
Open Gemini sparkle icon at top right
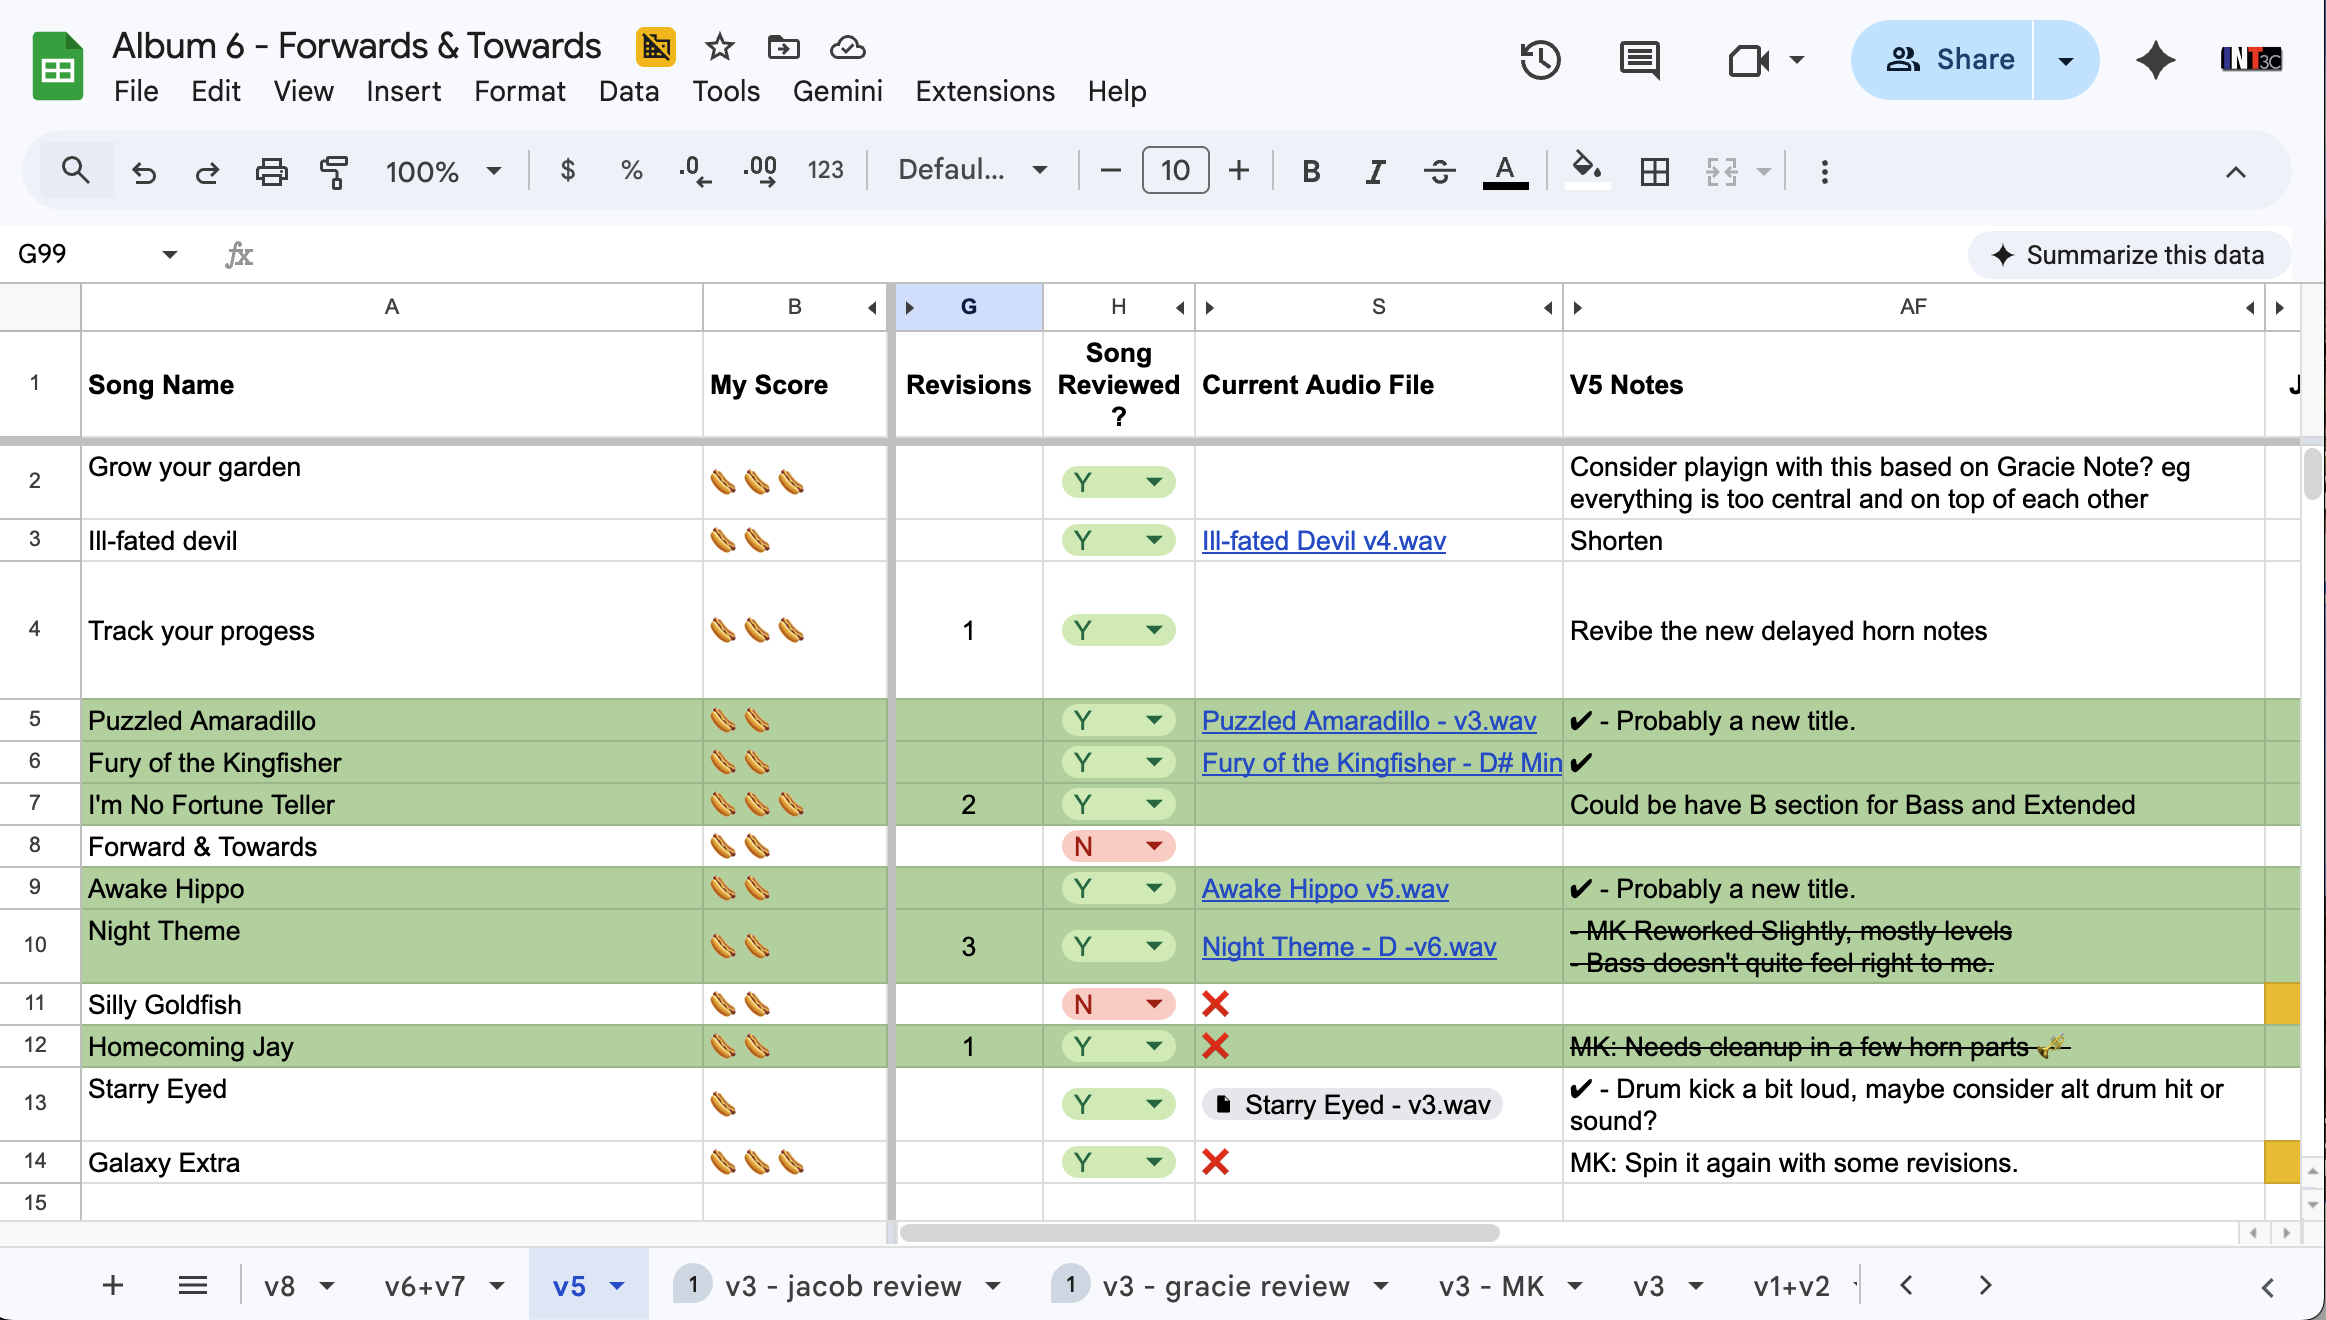2155,60
